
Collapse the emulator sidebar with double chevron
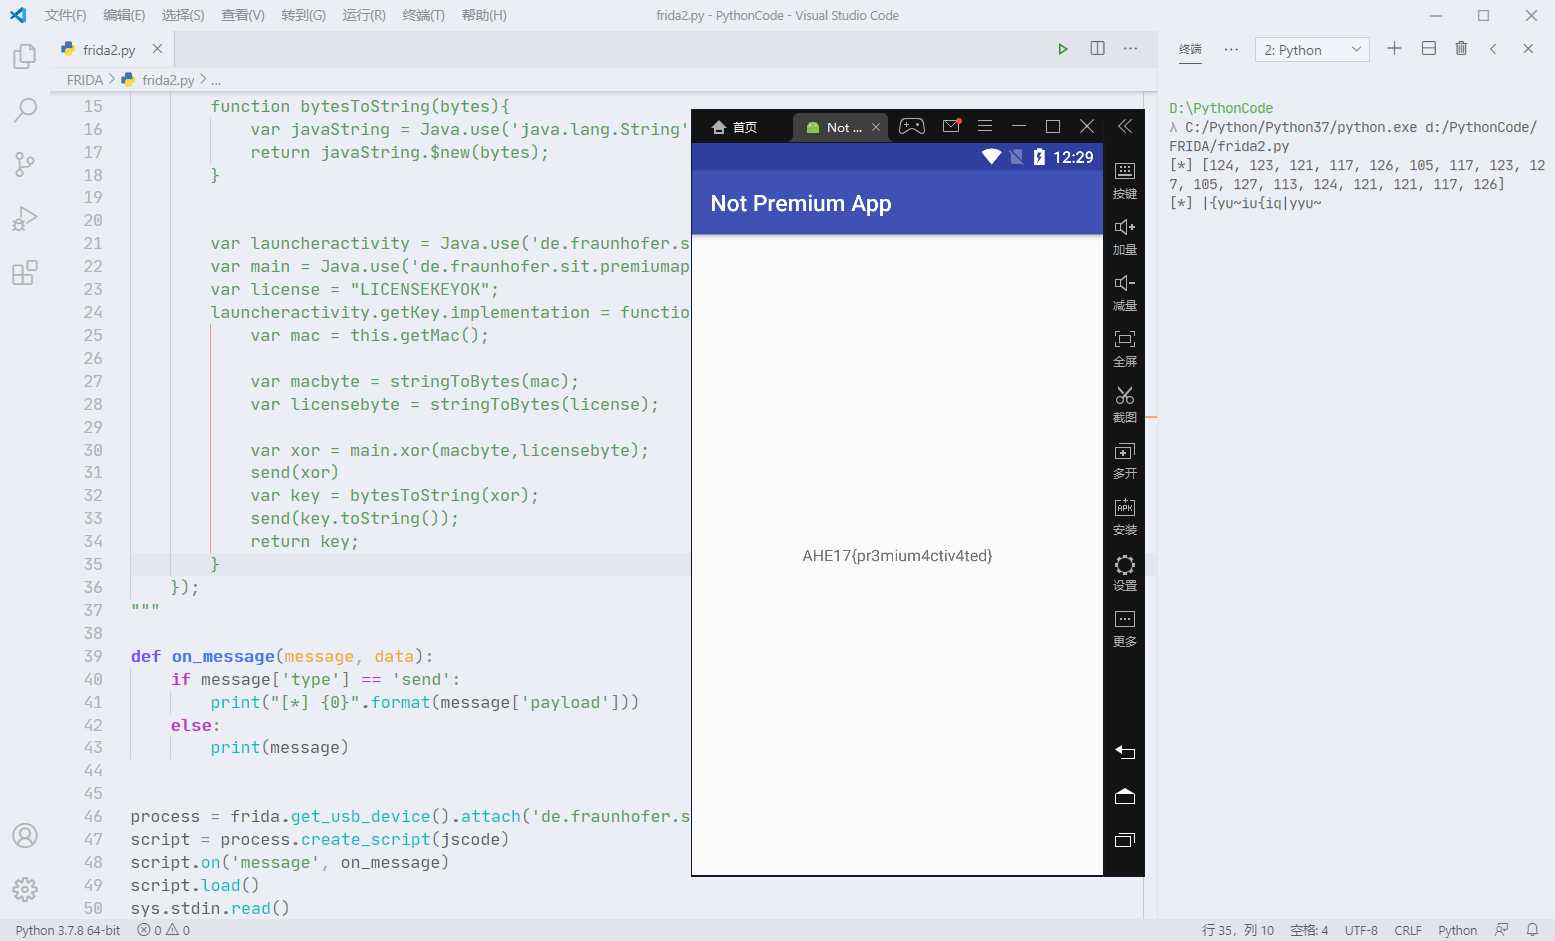1125,126
